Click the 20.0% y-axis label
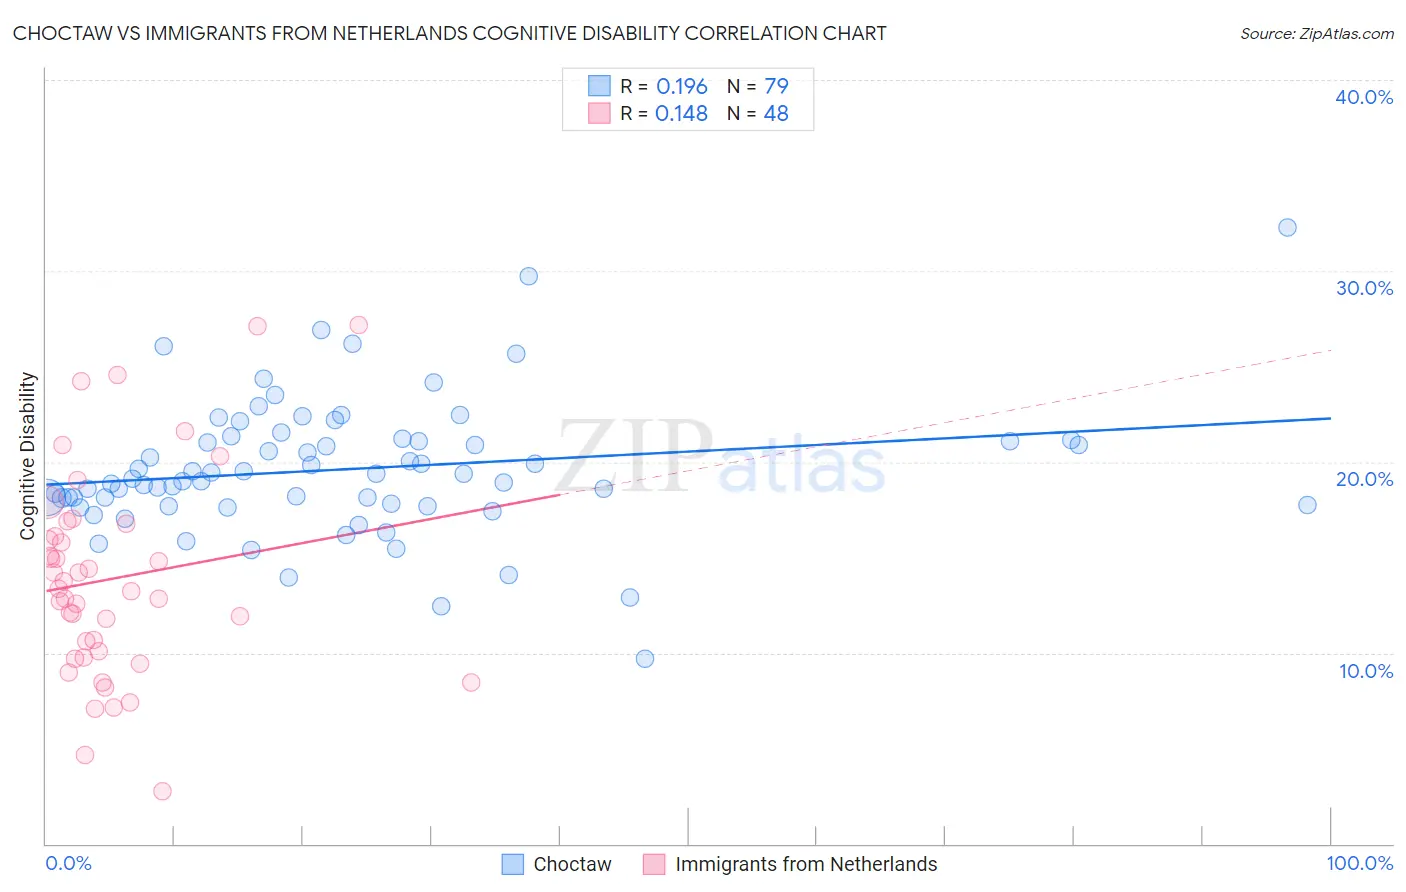This screenshot has height=892, width=1406. coord(1364,479)
